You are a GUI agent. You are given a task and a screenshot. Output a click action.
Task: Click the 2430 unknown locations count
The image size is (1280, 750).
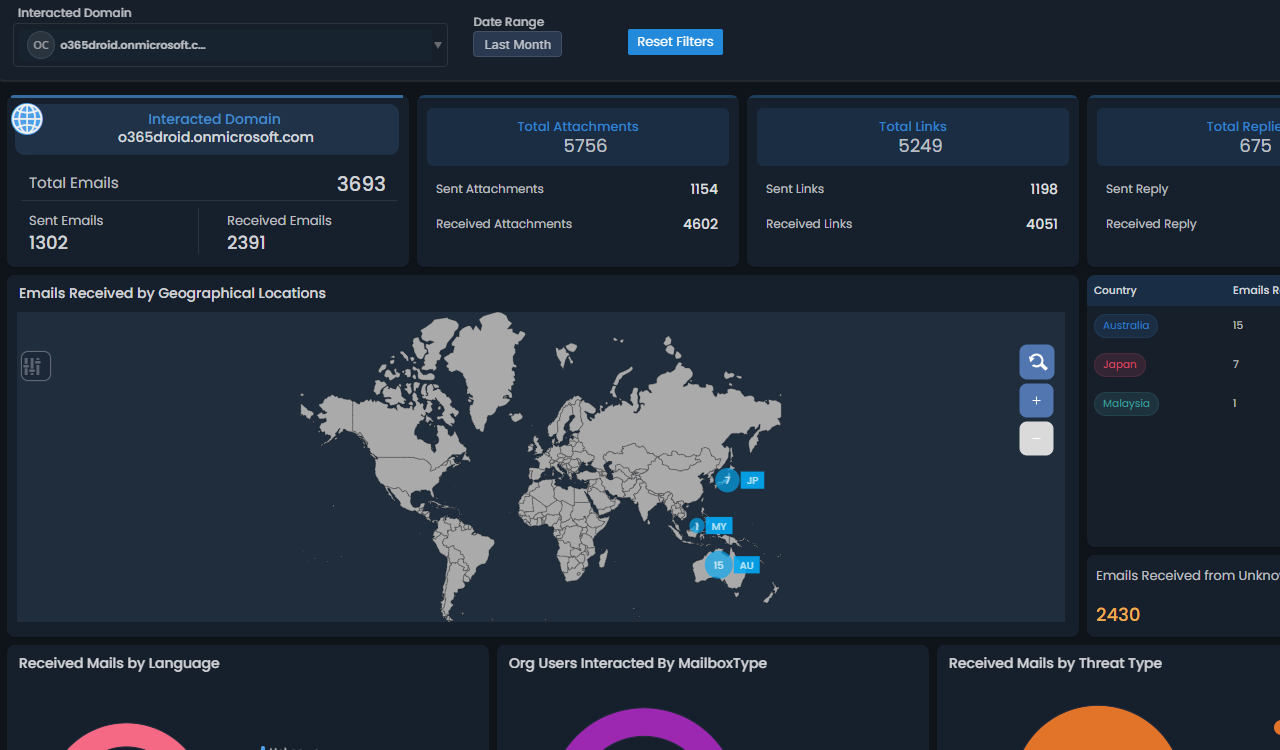[1117, 614]
